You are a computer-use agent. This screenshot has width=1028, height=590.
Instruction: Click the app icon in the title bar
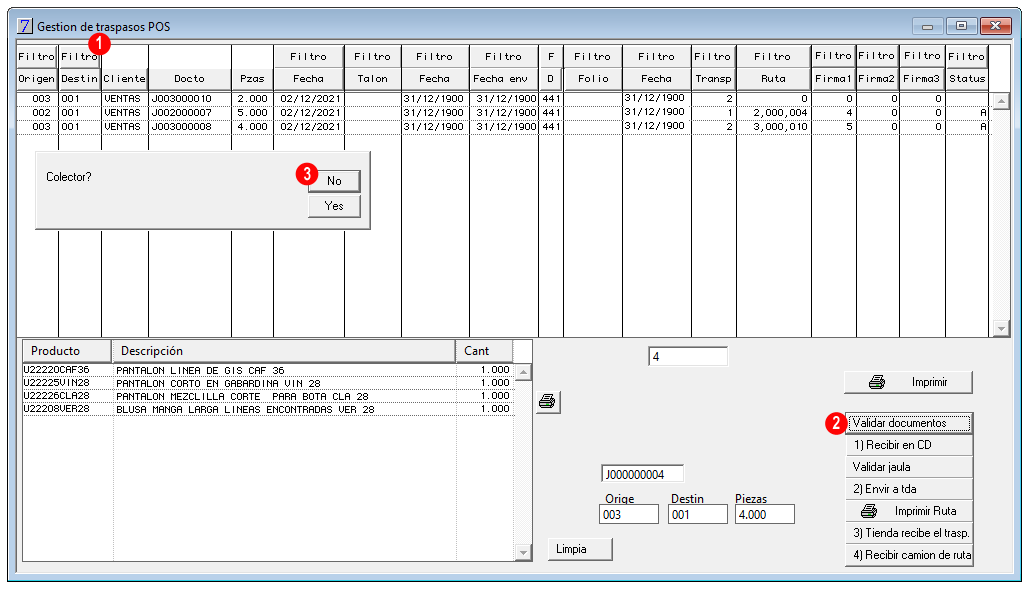25,26
